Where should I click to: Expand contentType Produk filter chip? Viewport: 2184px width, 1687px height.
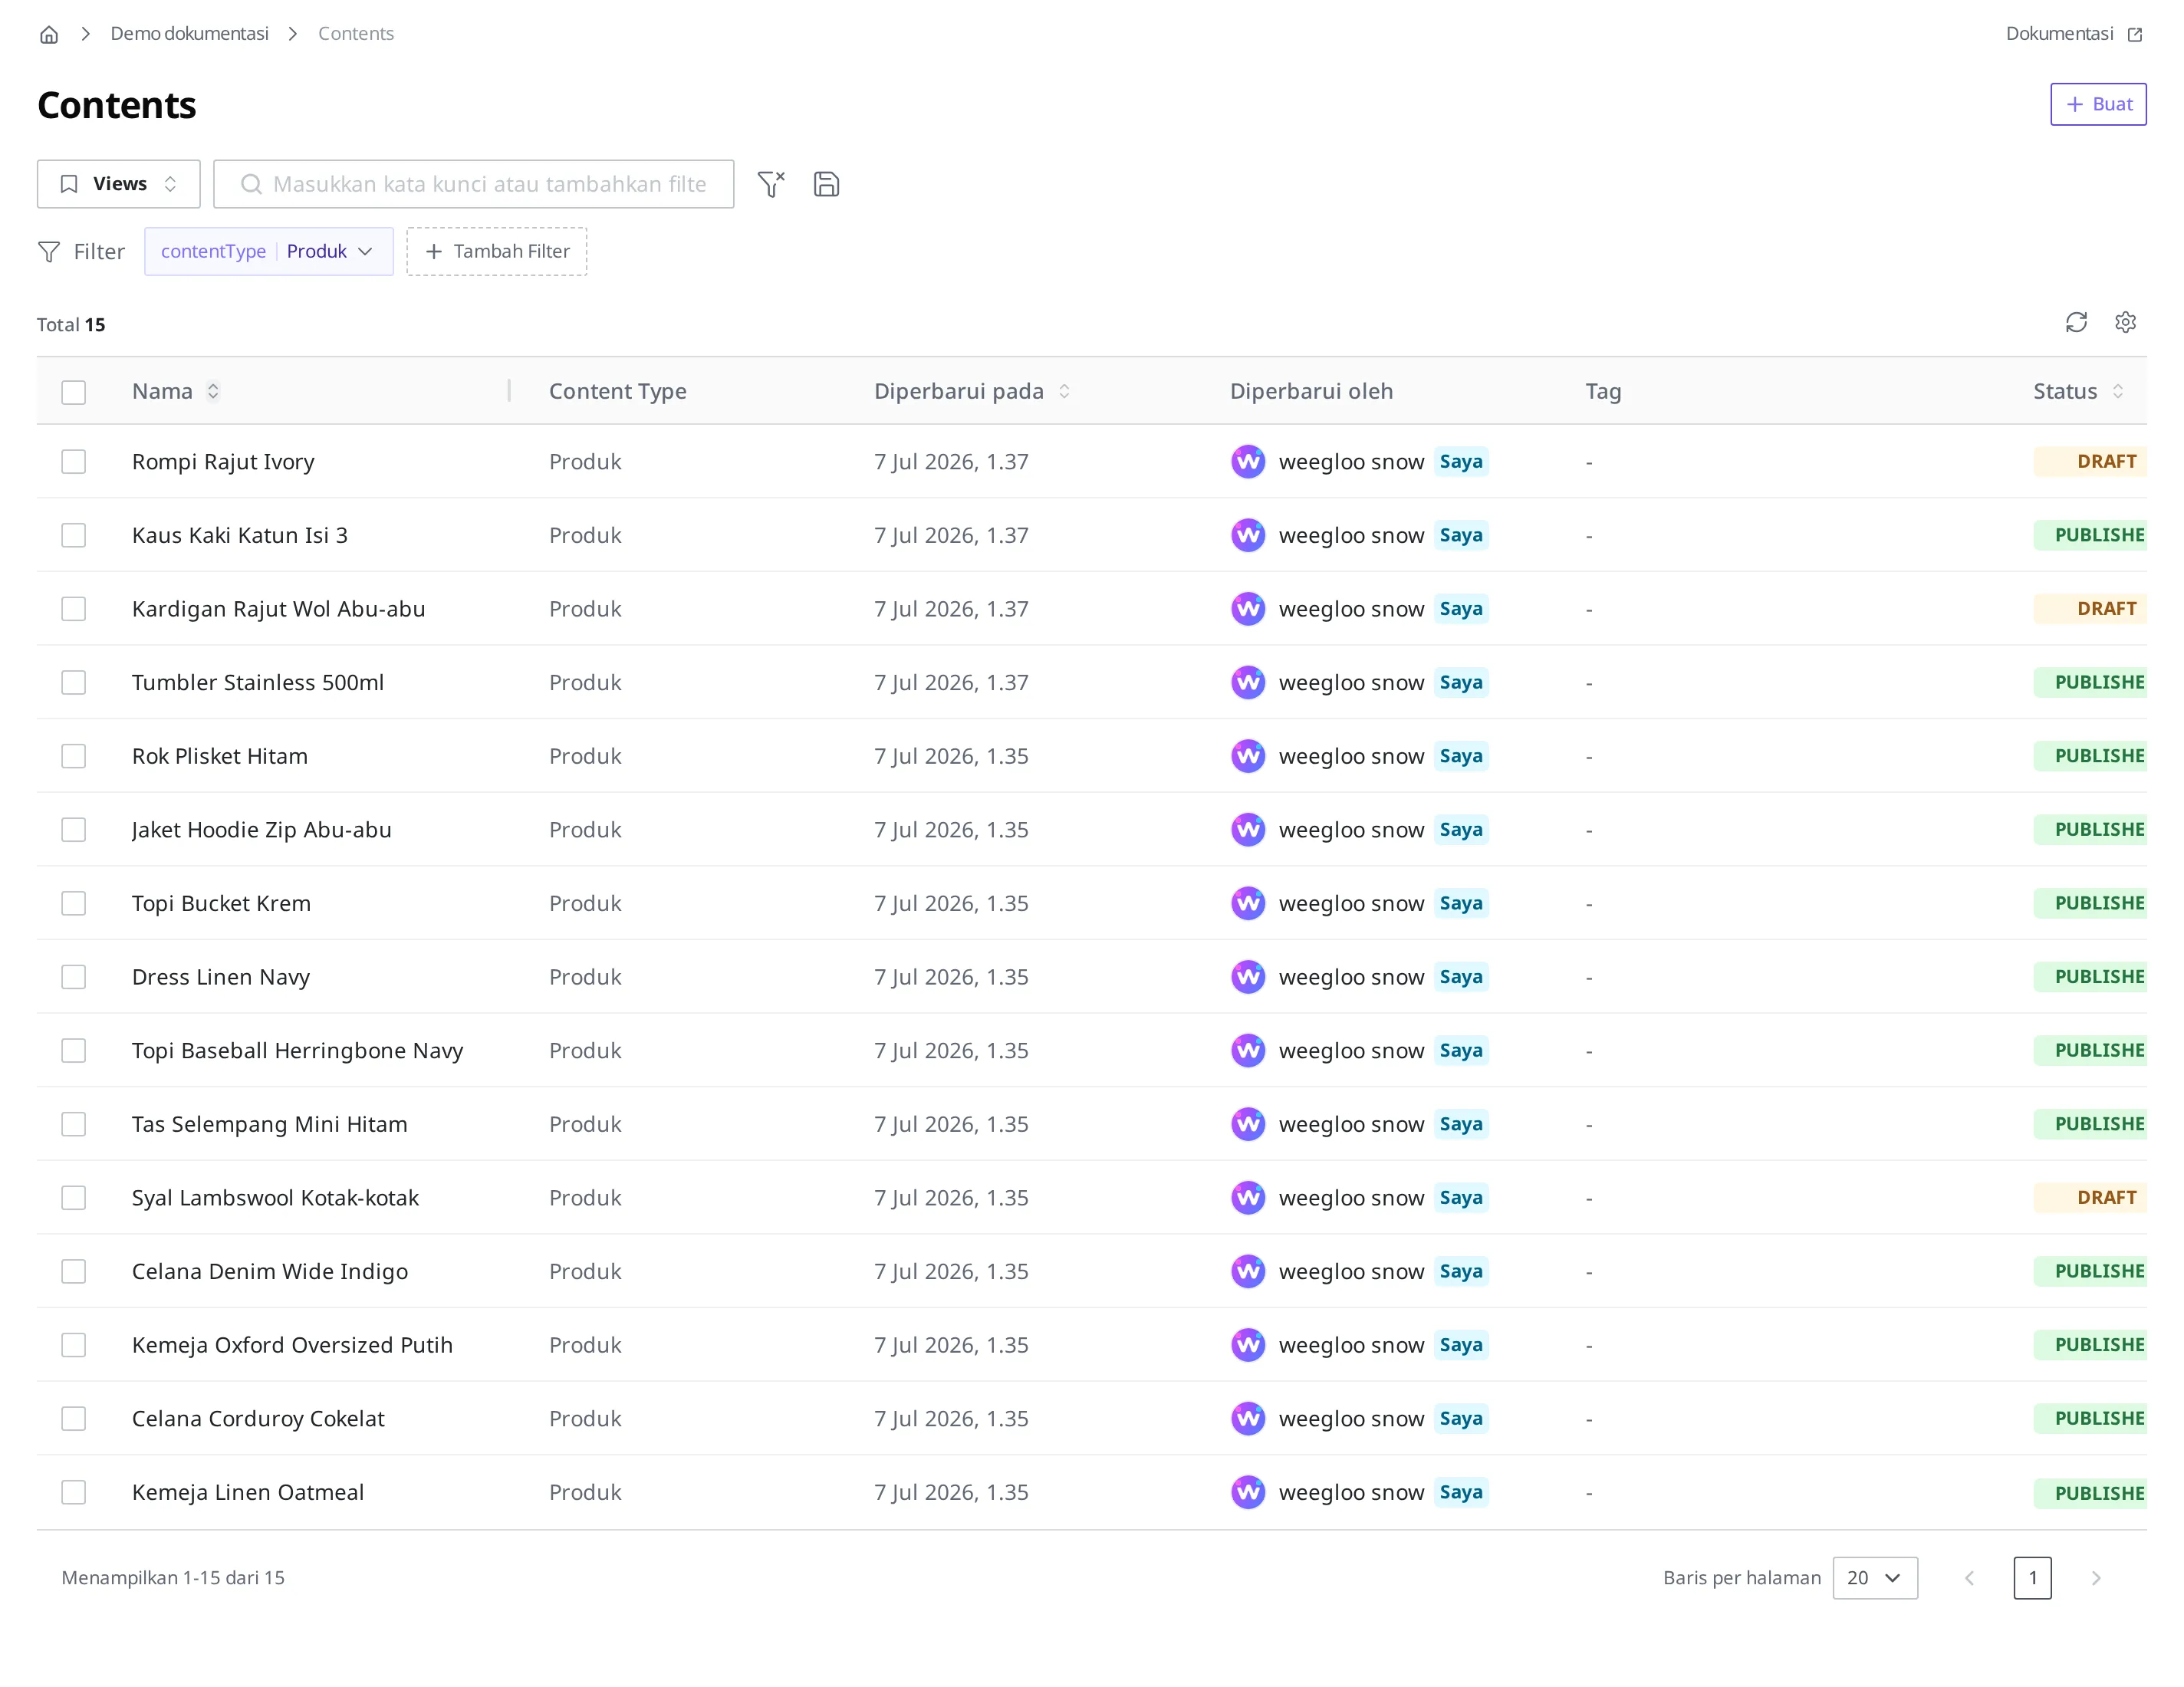click(269, 251)
